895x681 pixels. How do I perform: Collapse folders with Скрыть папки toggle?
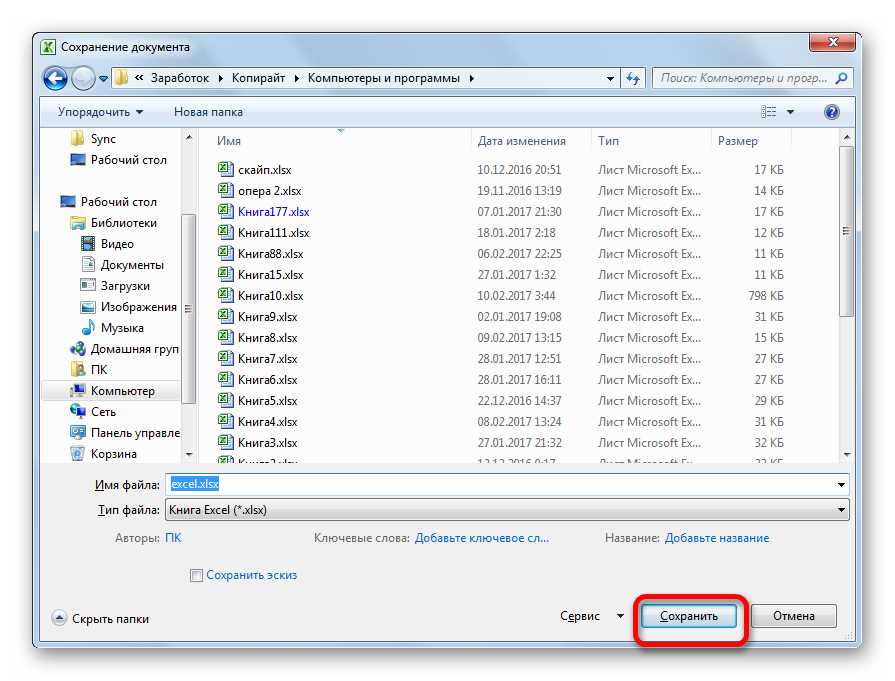59,619
